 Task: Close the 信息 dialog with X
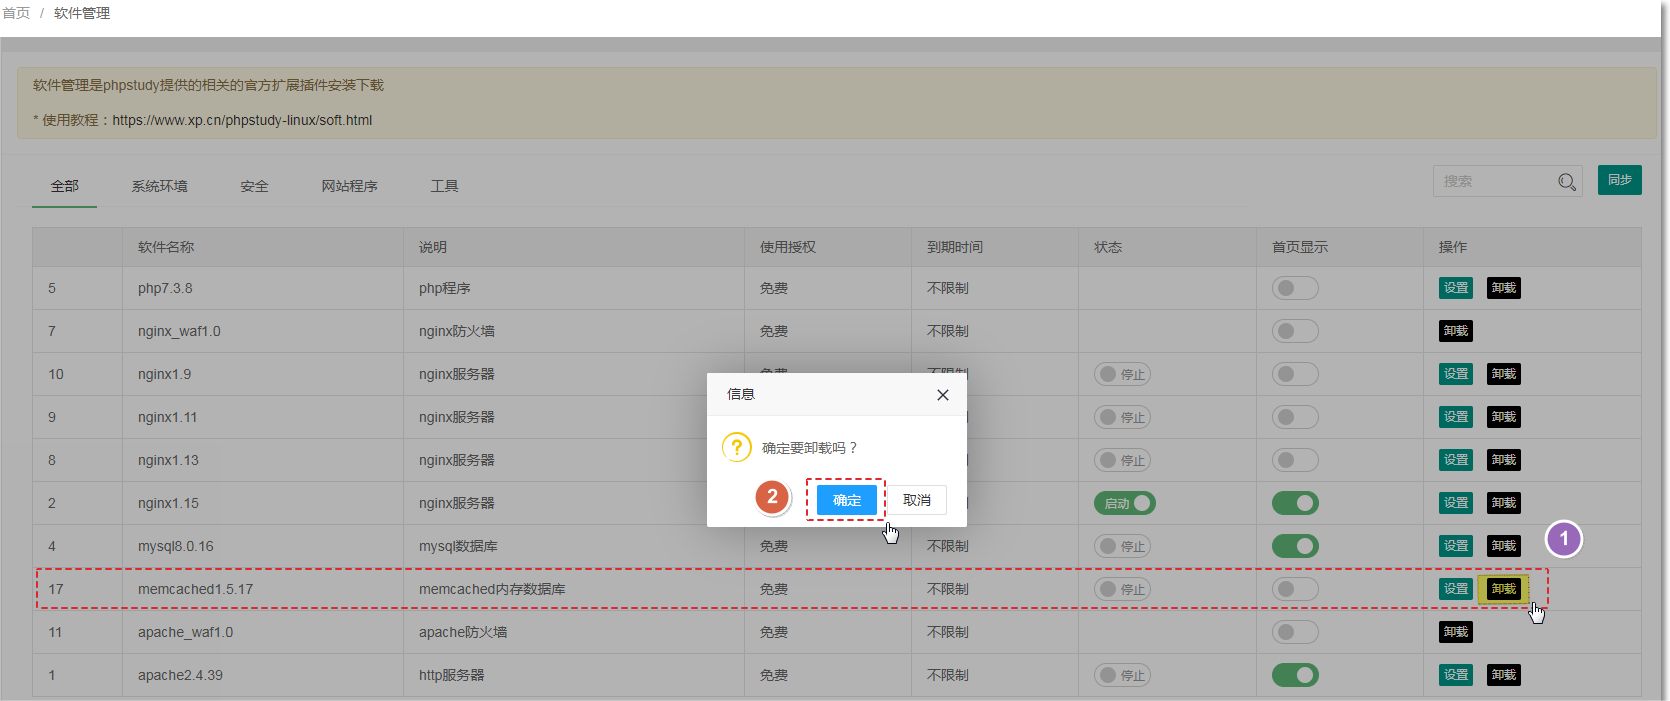[942, 395]
